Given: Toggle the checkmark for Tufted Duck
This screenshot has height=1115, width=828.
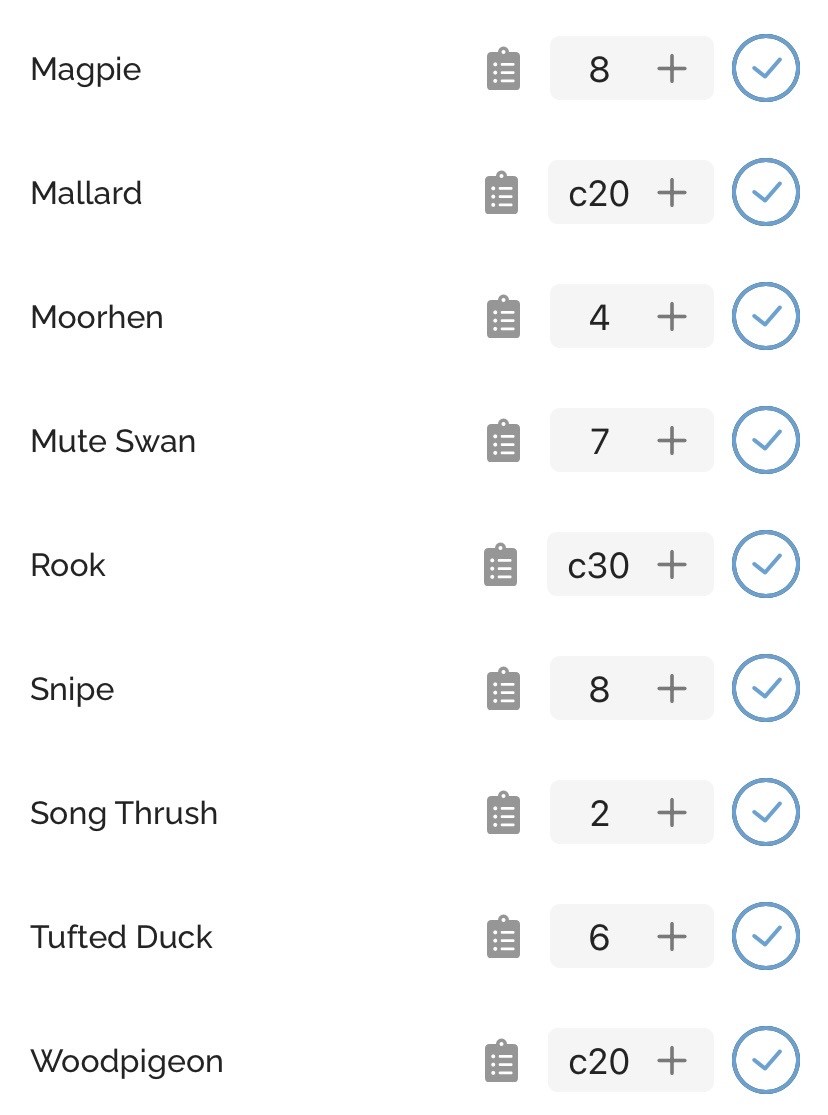Looking at the screenshot, I should pos(766,936).
